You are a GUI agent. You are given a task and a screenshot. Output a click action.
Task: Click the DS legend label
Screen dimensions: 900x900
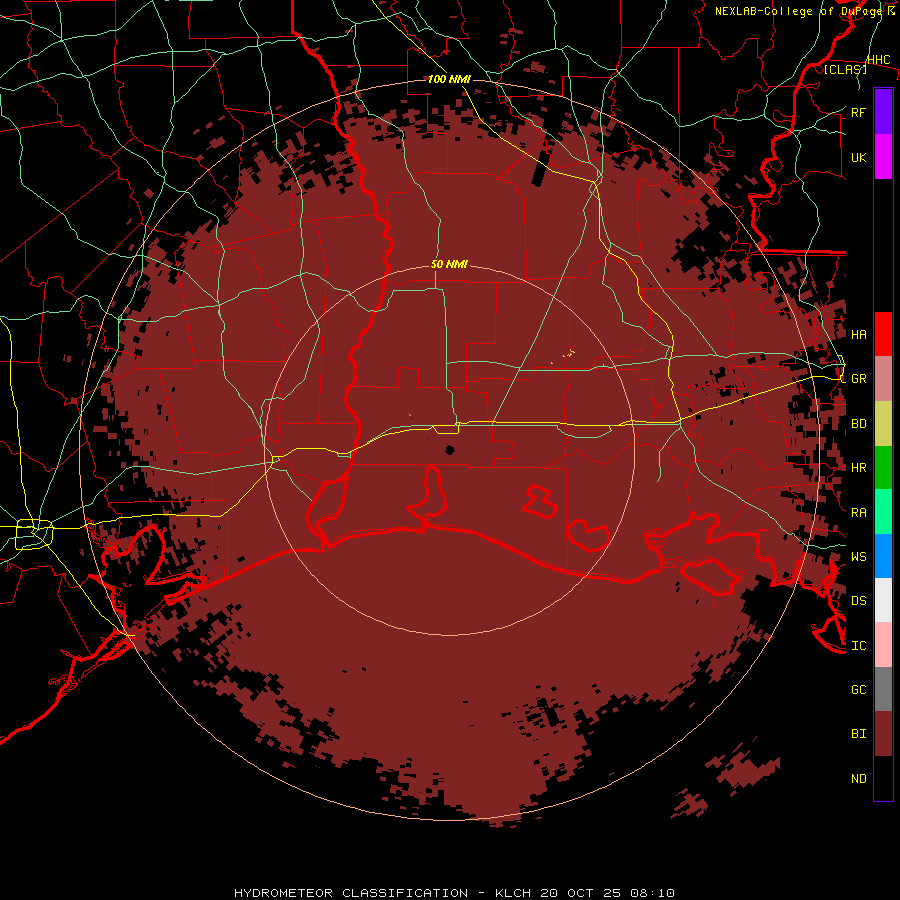859,601
